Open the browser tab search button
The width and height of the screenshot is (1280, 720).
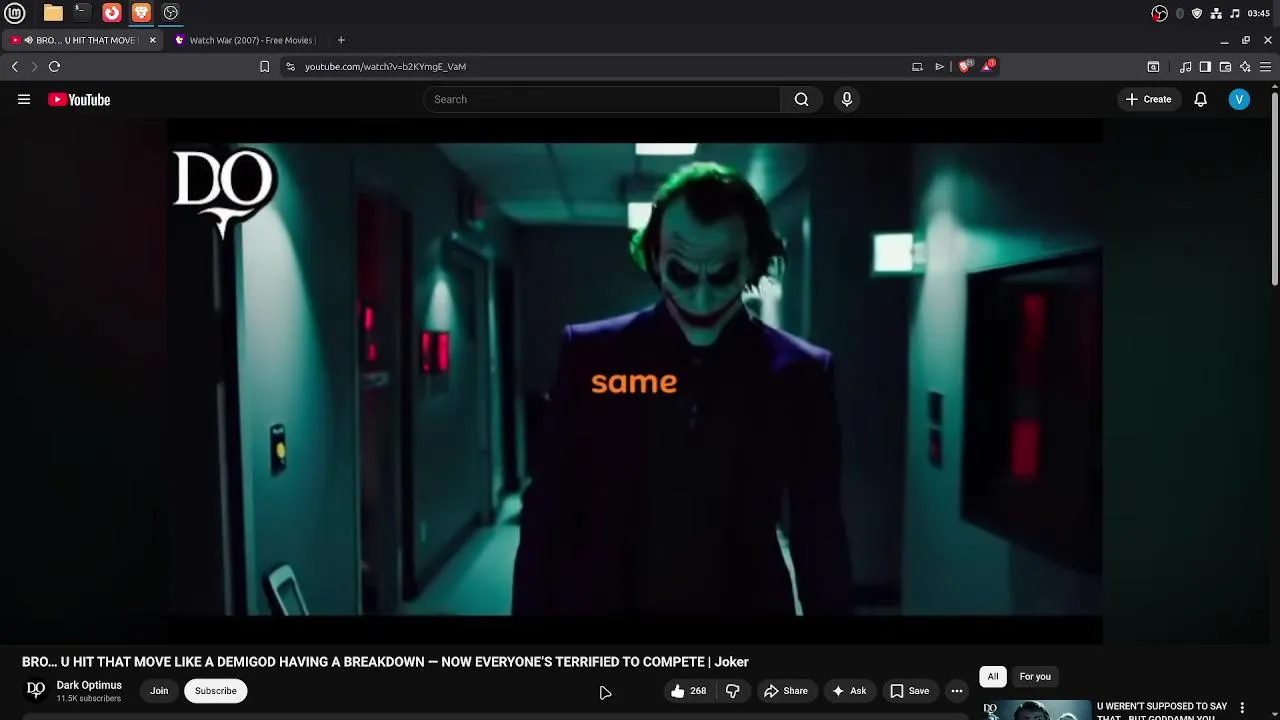point(1153,66)
